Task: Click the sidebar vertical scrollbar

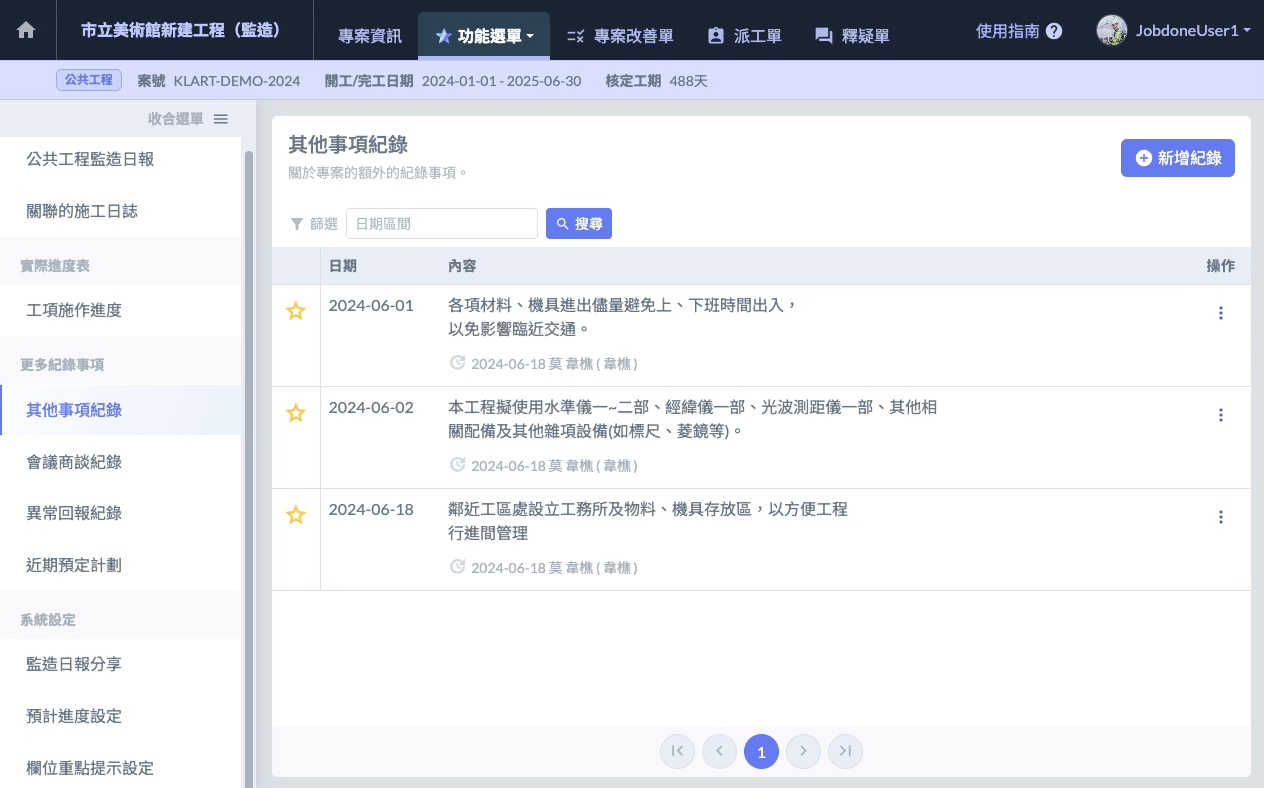Action: coord(249,450)
